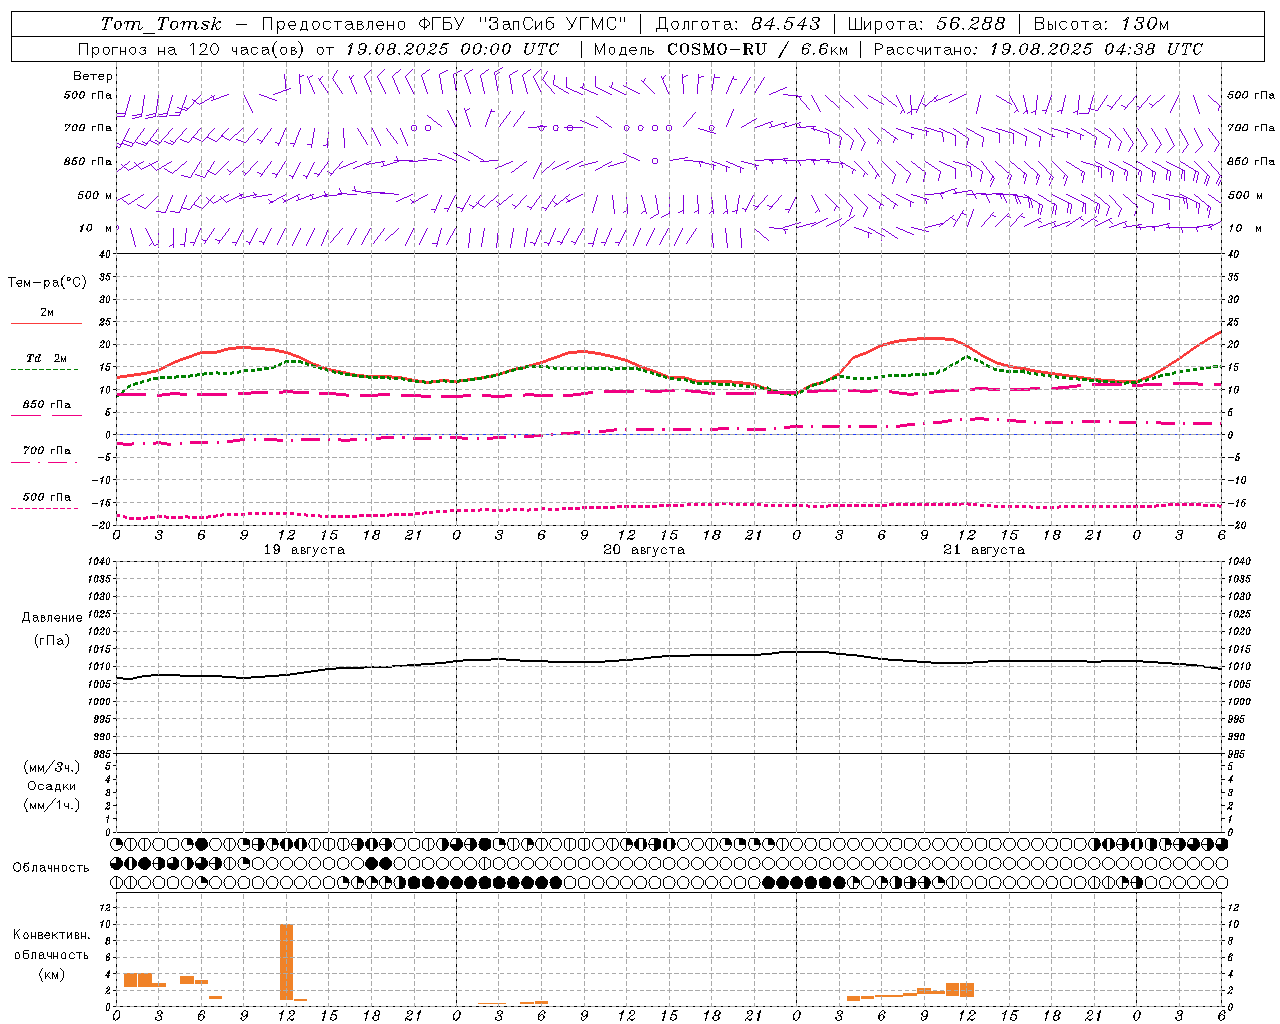Click the Модель COSMO-RU / 6.6км text
This screenshot has width=1280, height=1024.
721,49
